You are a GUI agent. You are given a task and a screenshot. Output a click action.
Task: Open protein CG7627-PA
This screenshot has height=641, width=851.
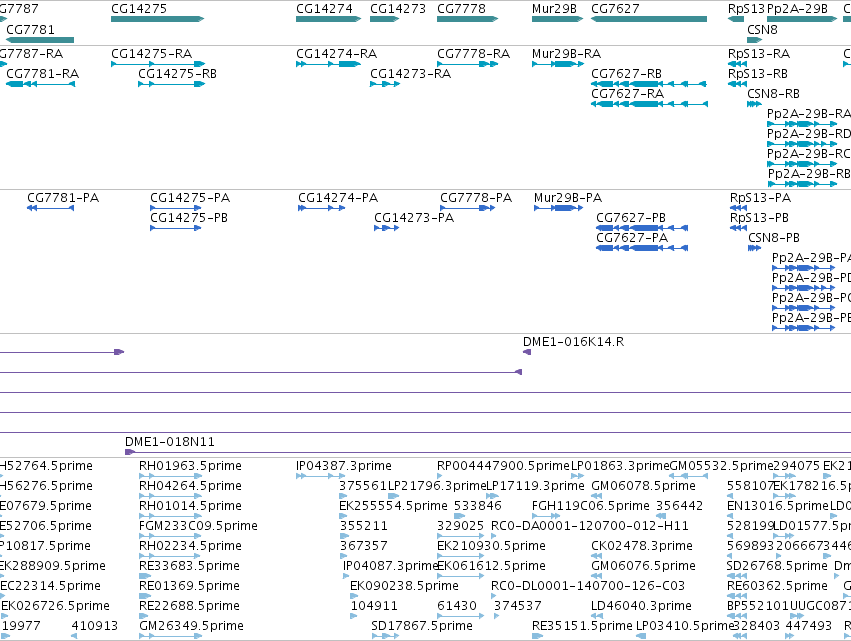(x=632, y=238)
